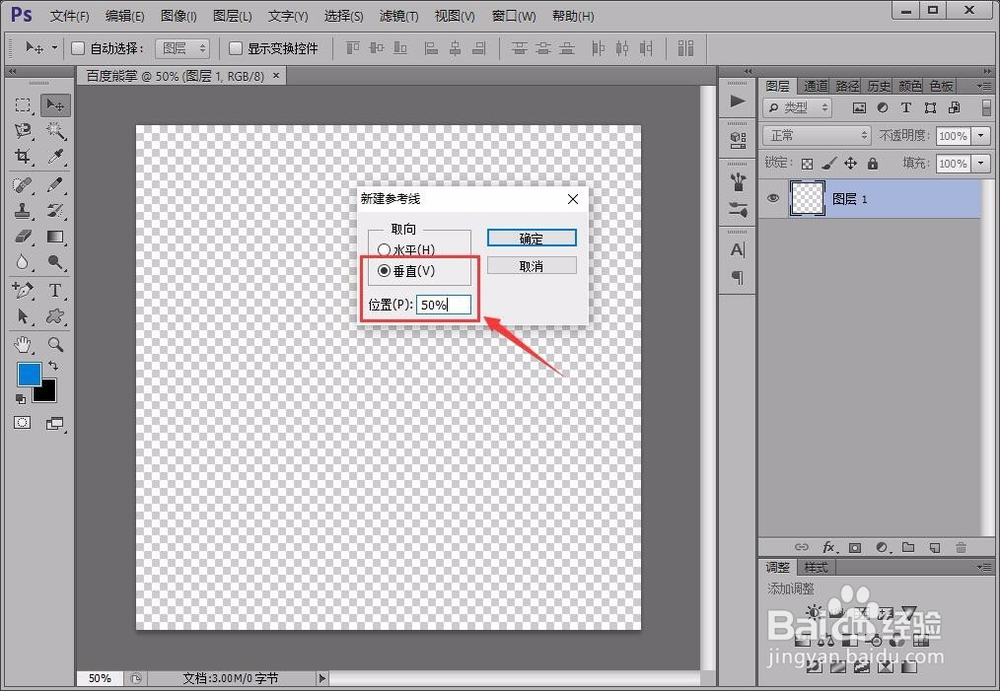Select the Clone Stamp tool
The image size is (1000, 691).
coord(23,211)
